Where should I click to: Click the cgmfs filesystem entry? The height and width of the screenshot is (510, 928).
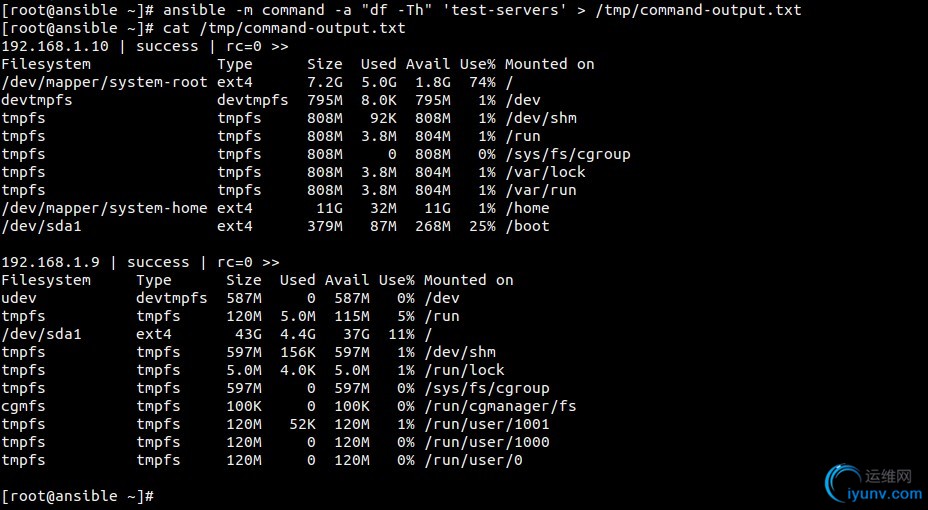pyautogui.click(x=23, y=406)
